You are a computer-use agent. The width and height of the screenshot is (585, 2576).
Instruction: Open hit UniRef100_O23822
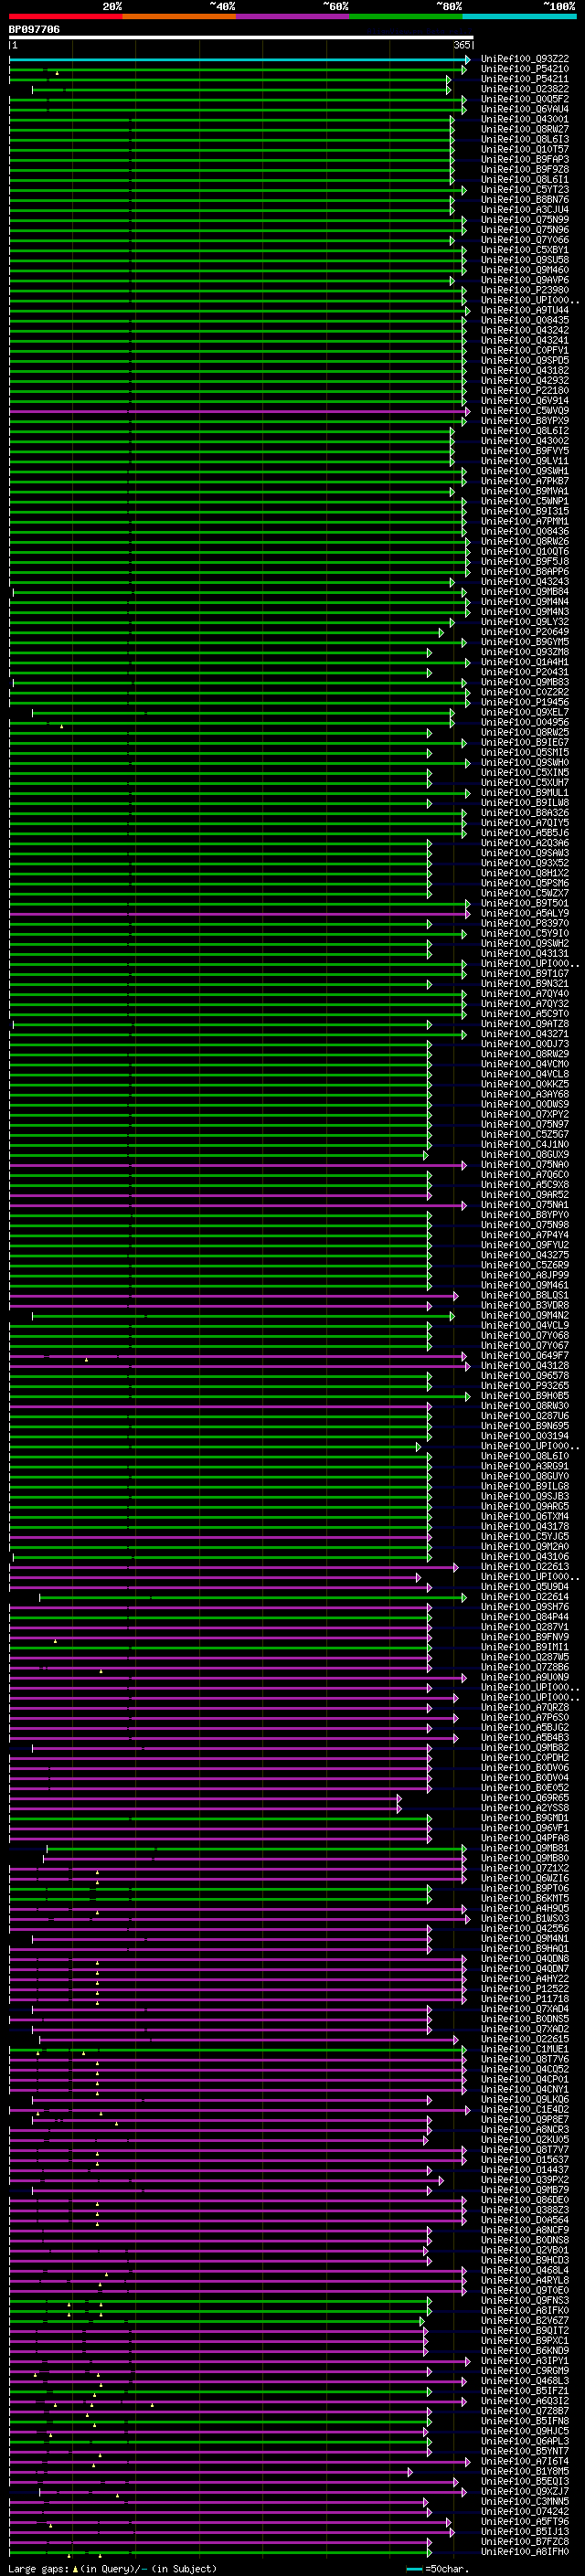[x=525, y=89]
